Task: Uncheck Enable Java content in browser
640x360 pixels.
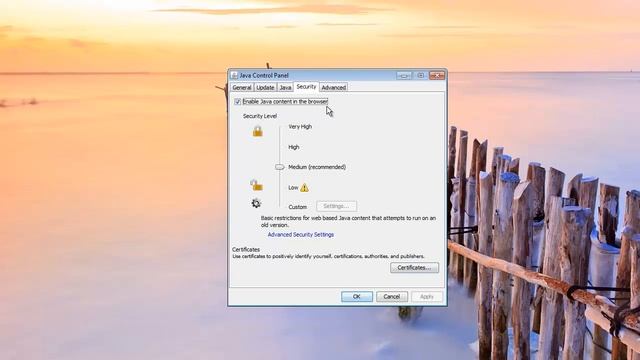Action: coord(238,102)
